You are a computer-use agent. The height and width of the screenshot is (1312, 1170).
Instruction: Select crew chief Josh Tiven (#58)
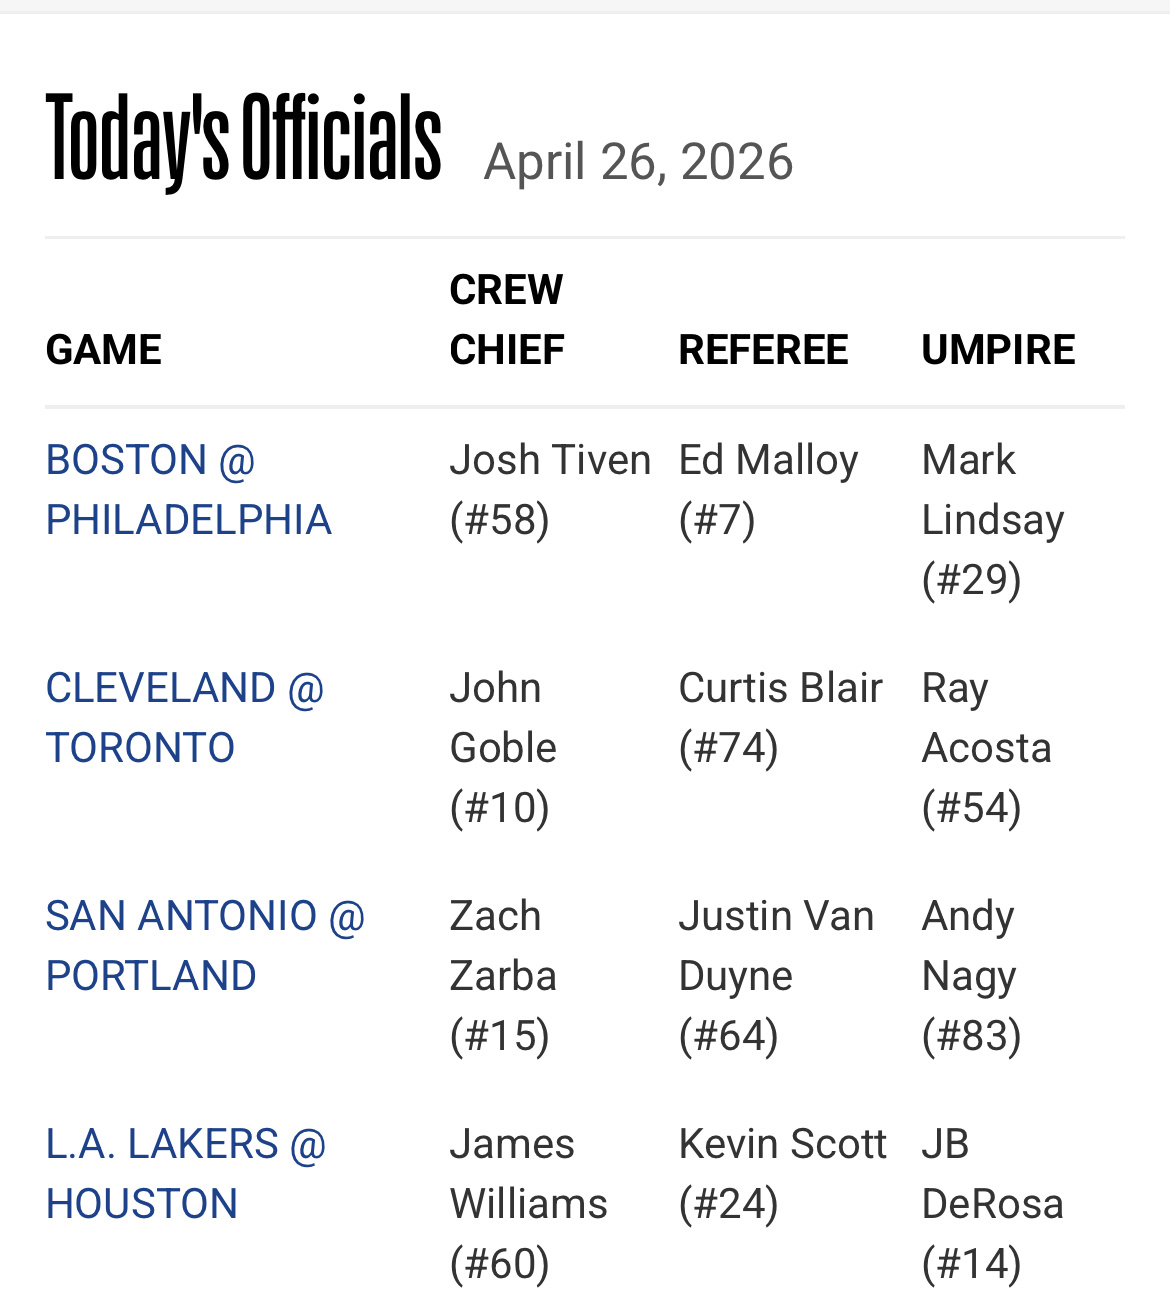tap(550, 490)
